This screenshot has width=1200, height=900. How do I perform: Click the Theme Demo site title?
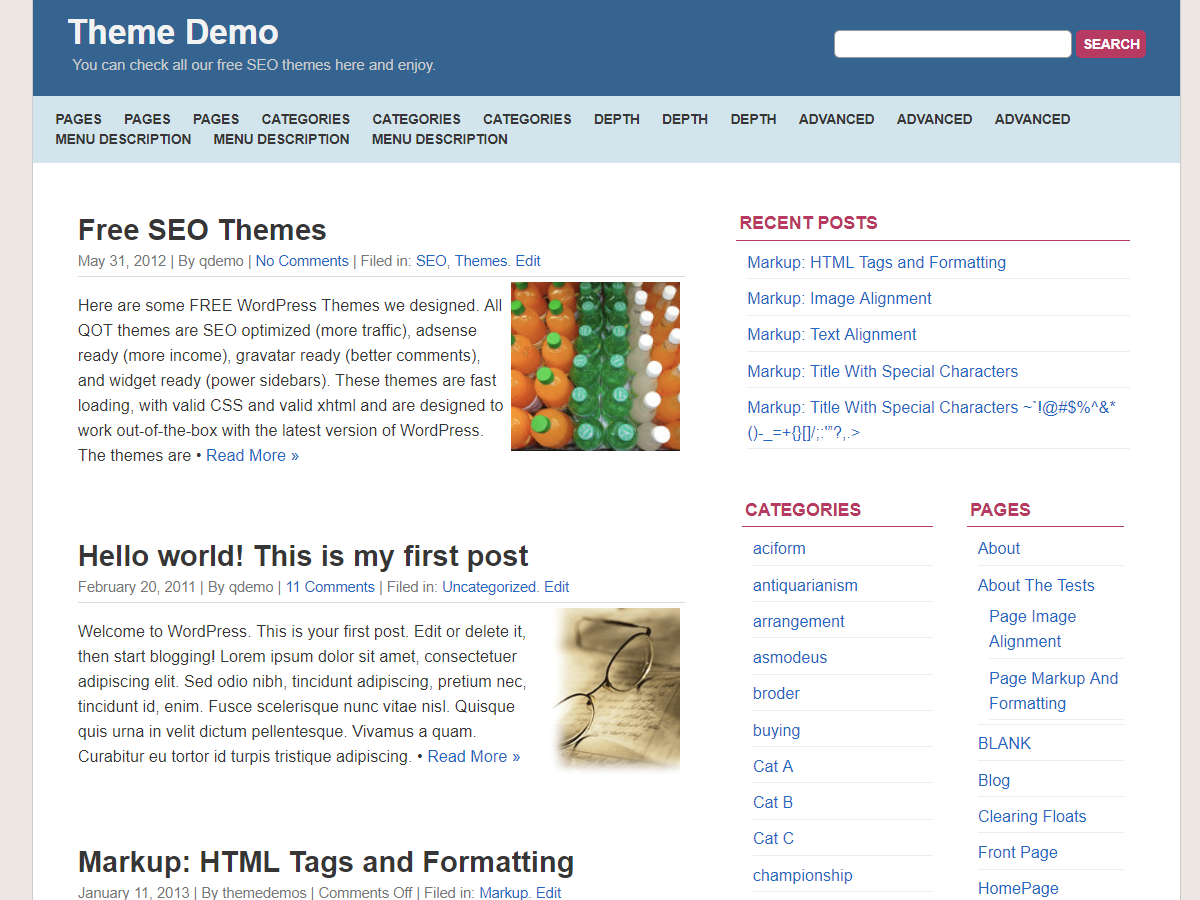[172, 31]
